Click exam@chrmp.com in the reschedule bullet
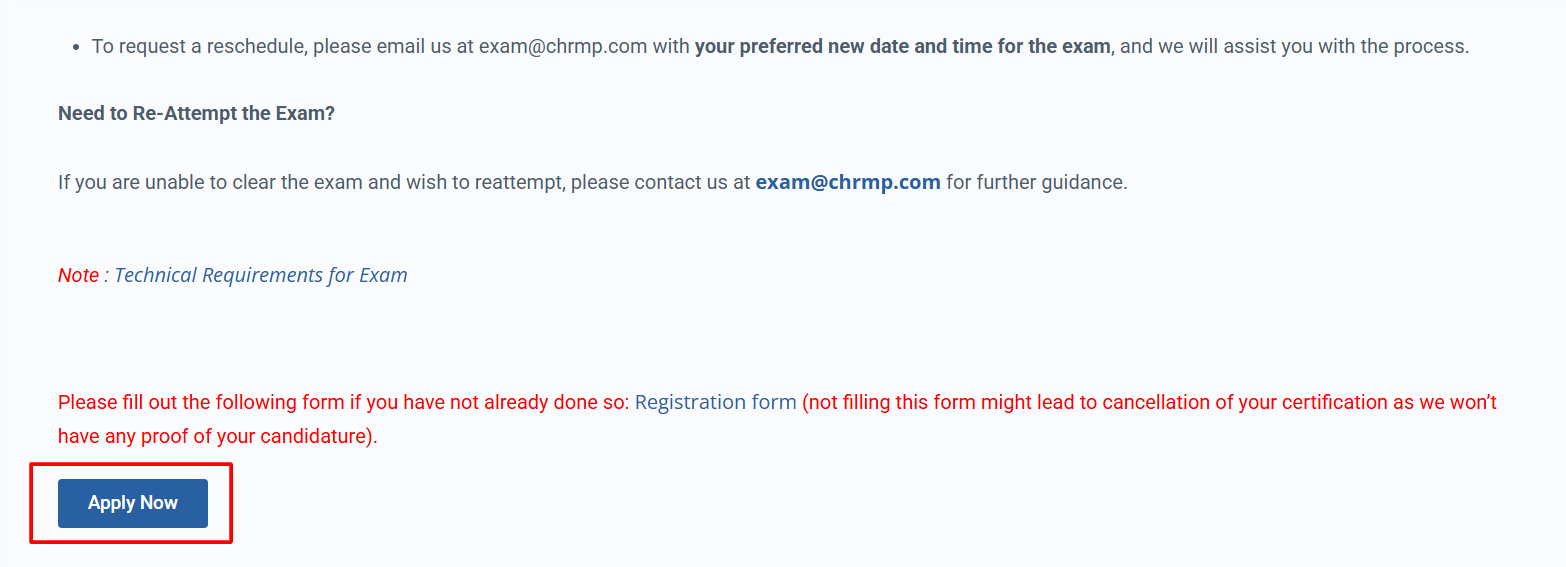 [563, 46]
